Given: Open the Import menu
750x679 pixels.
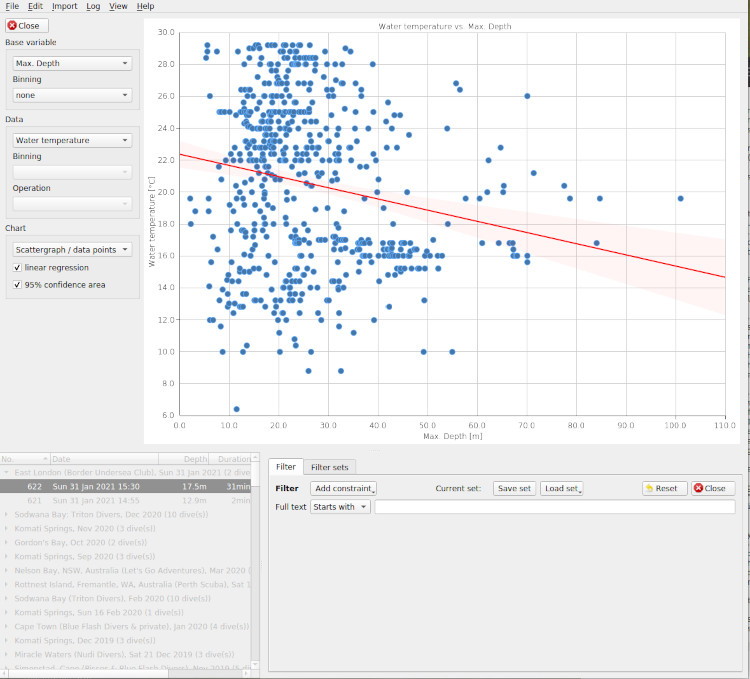Looking at the screenshot, I should click(x=64, y=6).
